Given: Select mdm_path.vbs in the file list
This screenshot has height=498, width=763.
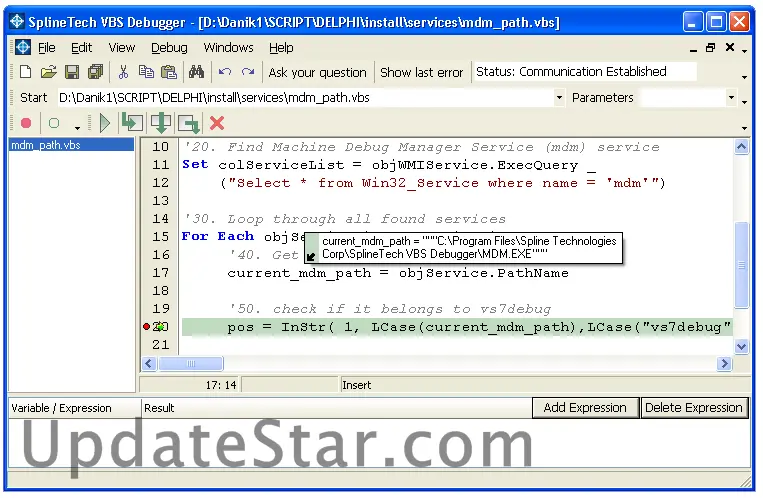Looking at the screenshot, I should 71,145.
